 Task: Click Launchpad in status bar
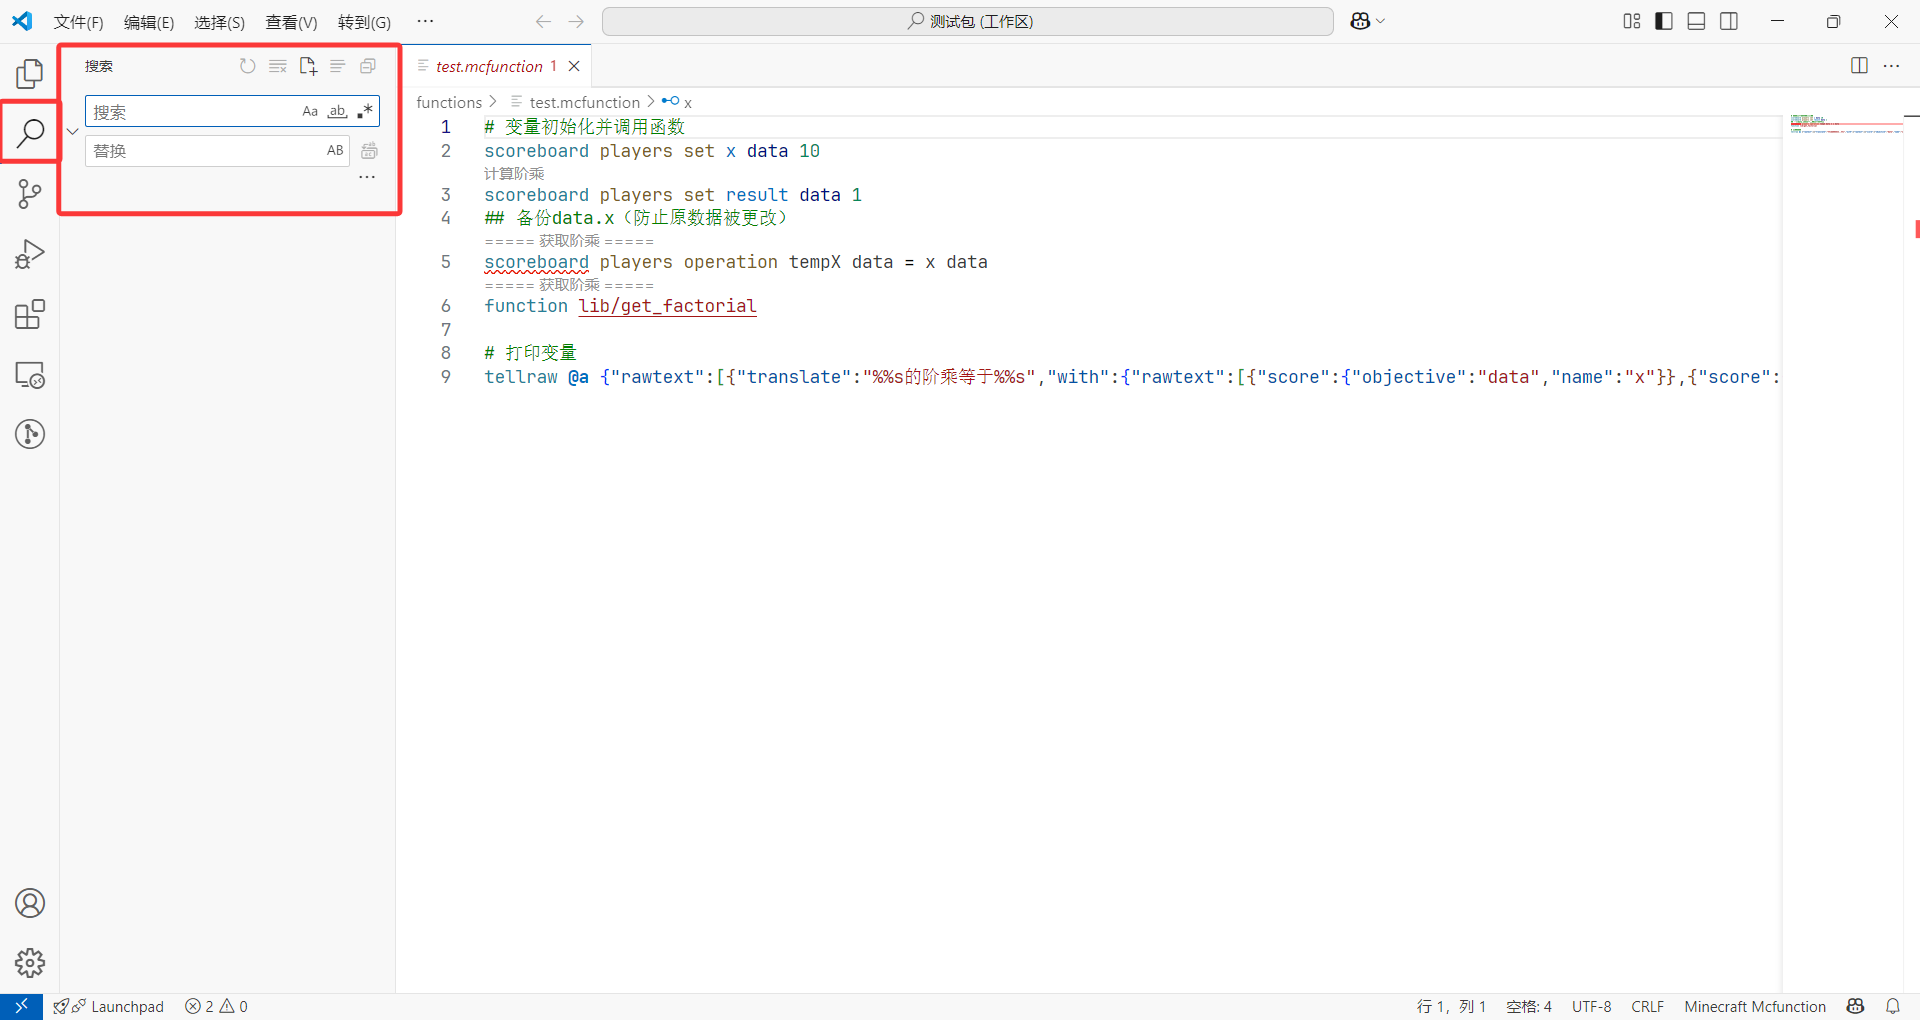[x=108, y=1006]
